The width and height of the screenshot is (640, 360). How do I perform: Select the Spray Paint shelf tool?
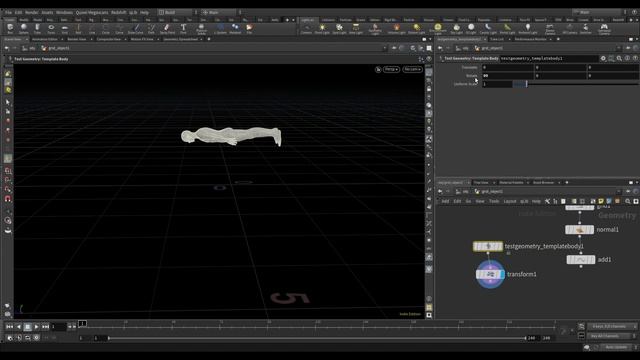pos(167,29)
